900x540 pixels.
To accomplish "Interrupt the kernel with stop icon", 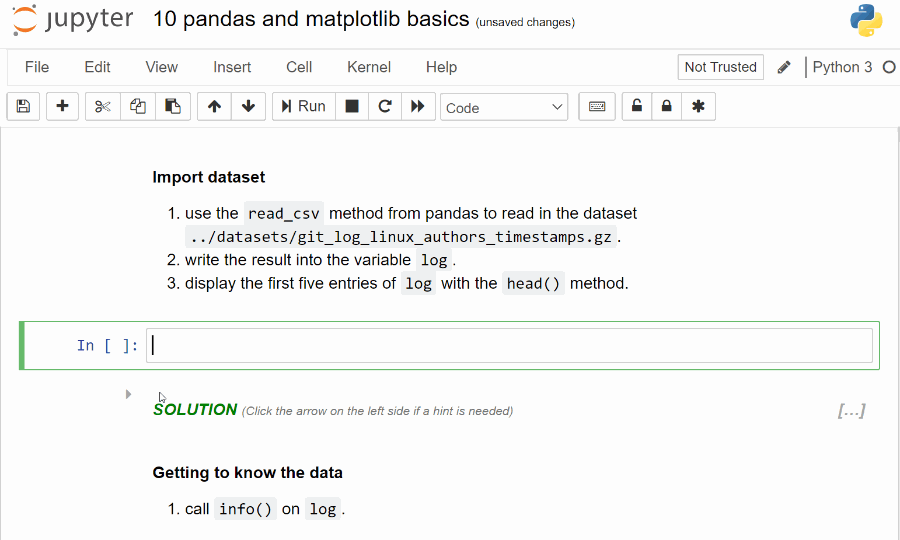I will 352,106.
